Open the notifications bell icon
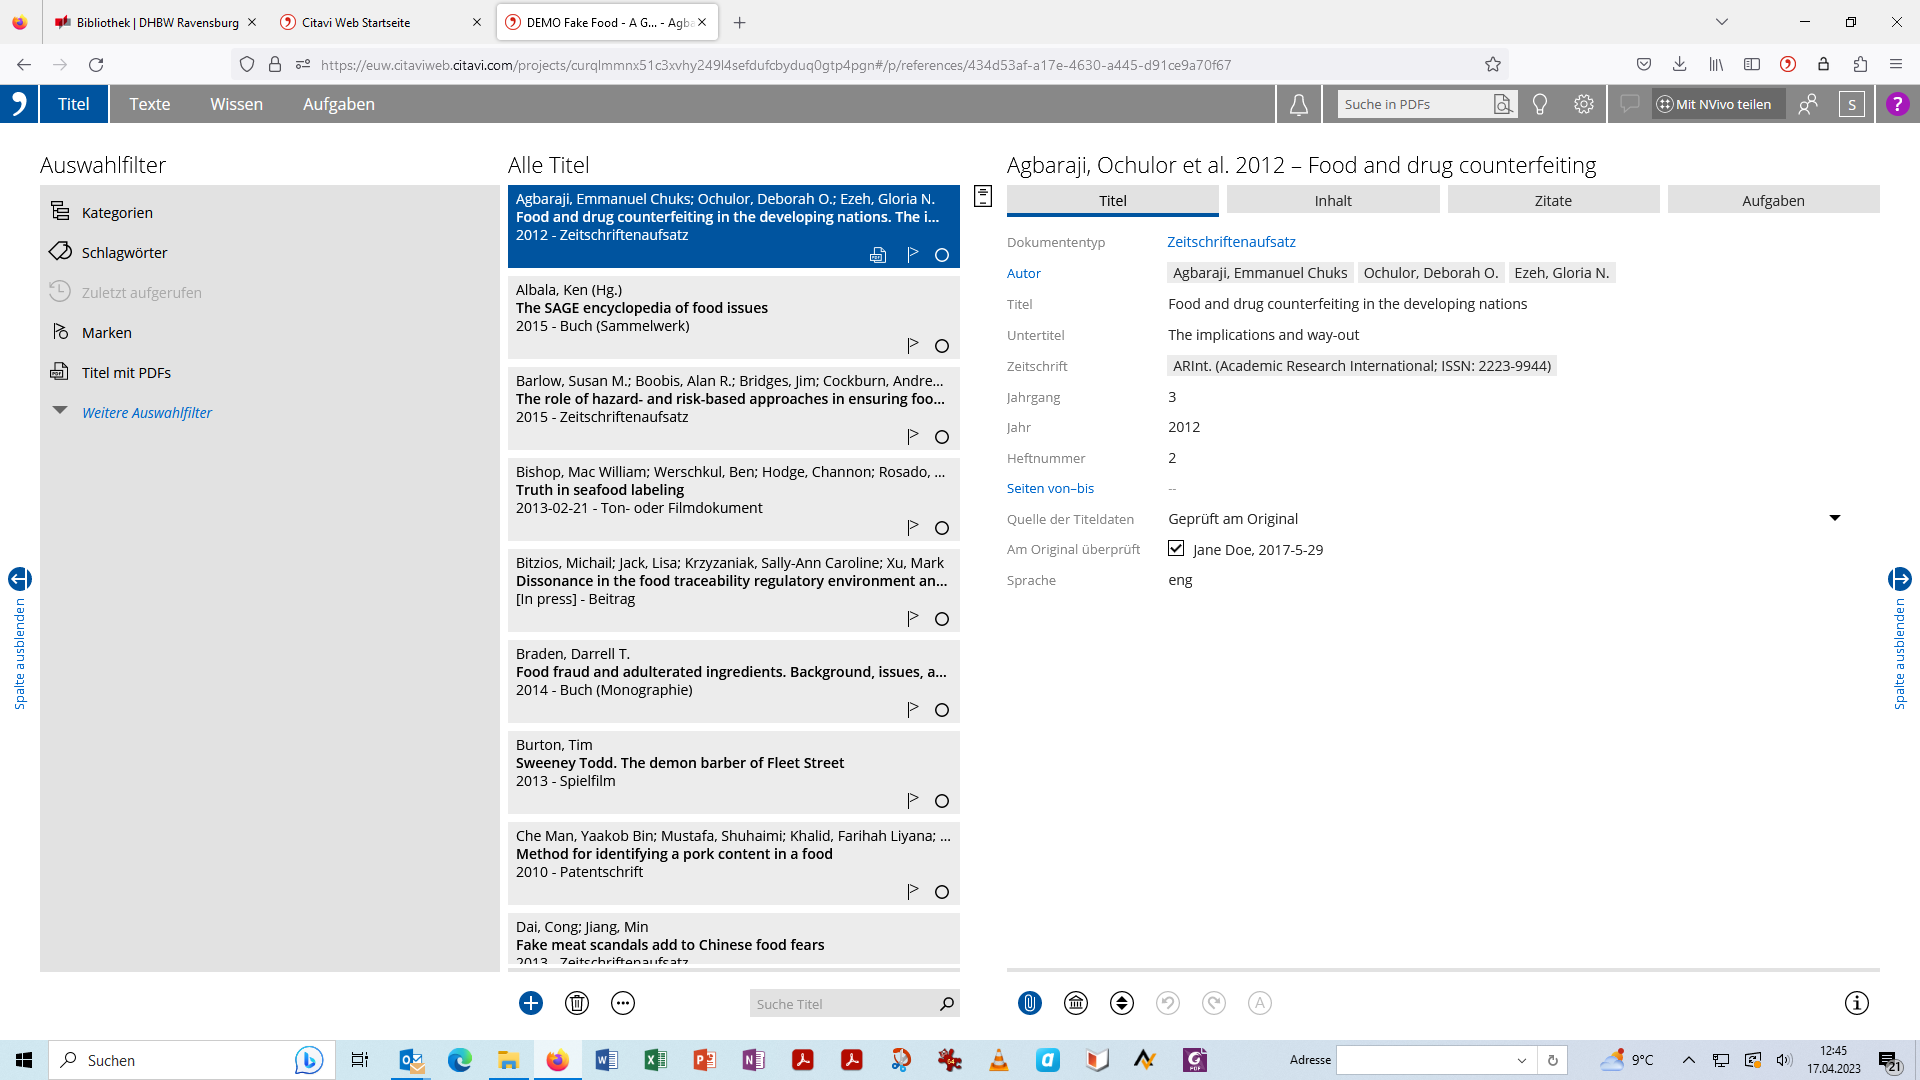Viewport: 1920px width, 1080px height. coord(1298,104)
